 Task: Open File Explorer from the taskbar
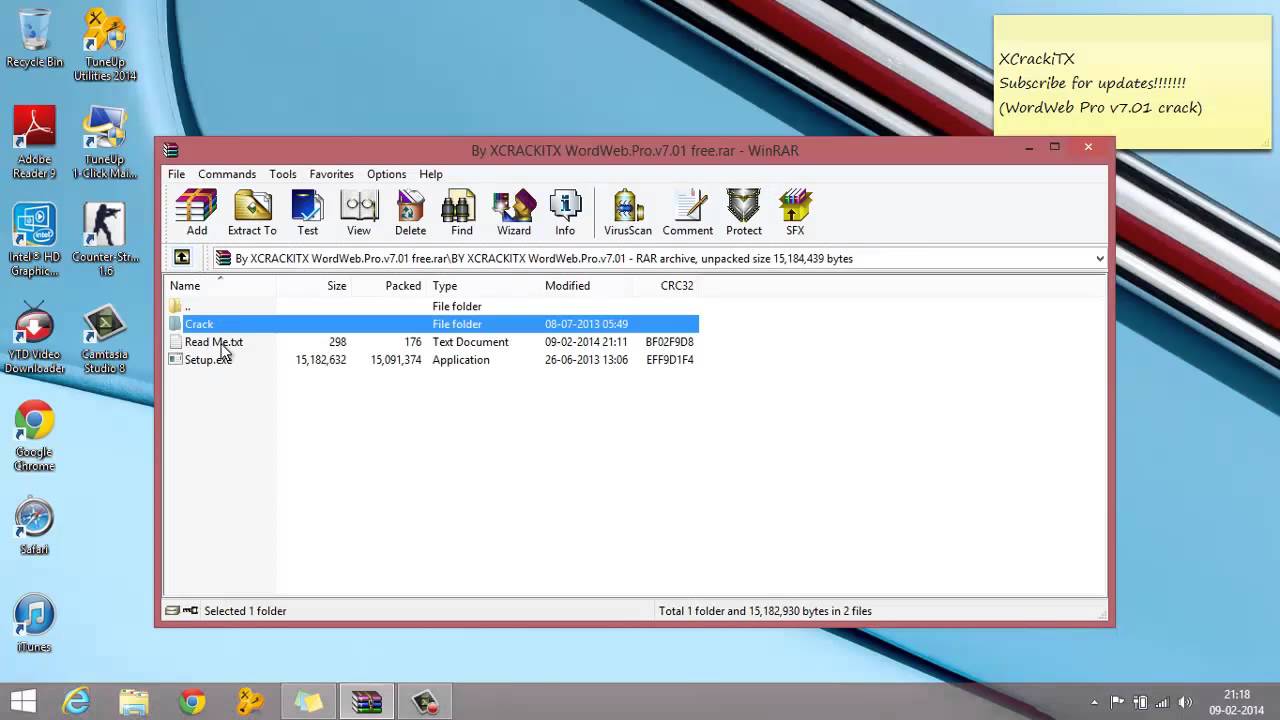pyautogui.click(x=134, y=701)
